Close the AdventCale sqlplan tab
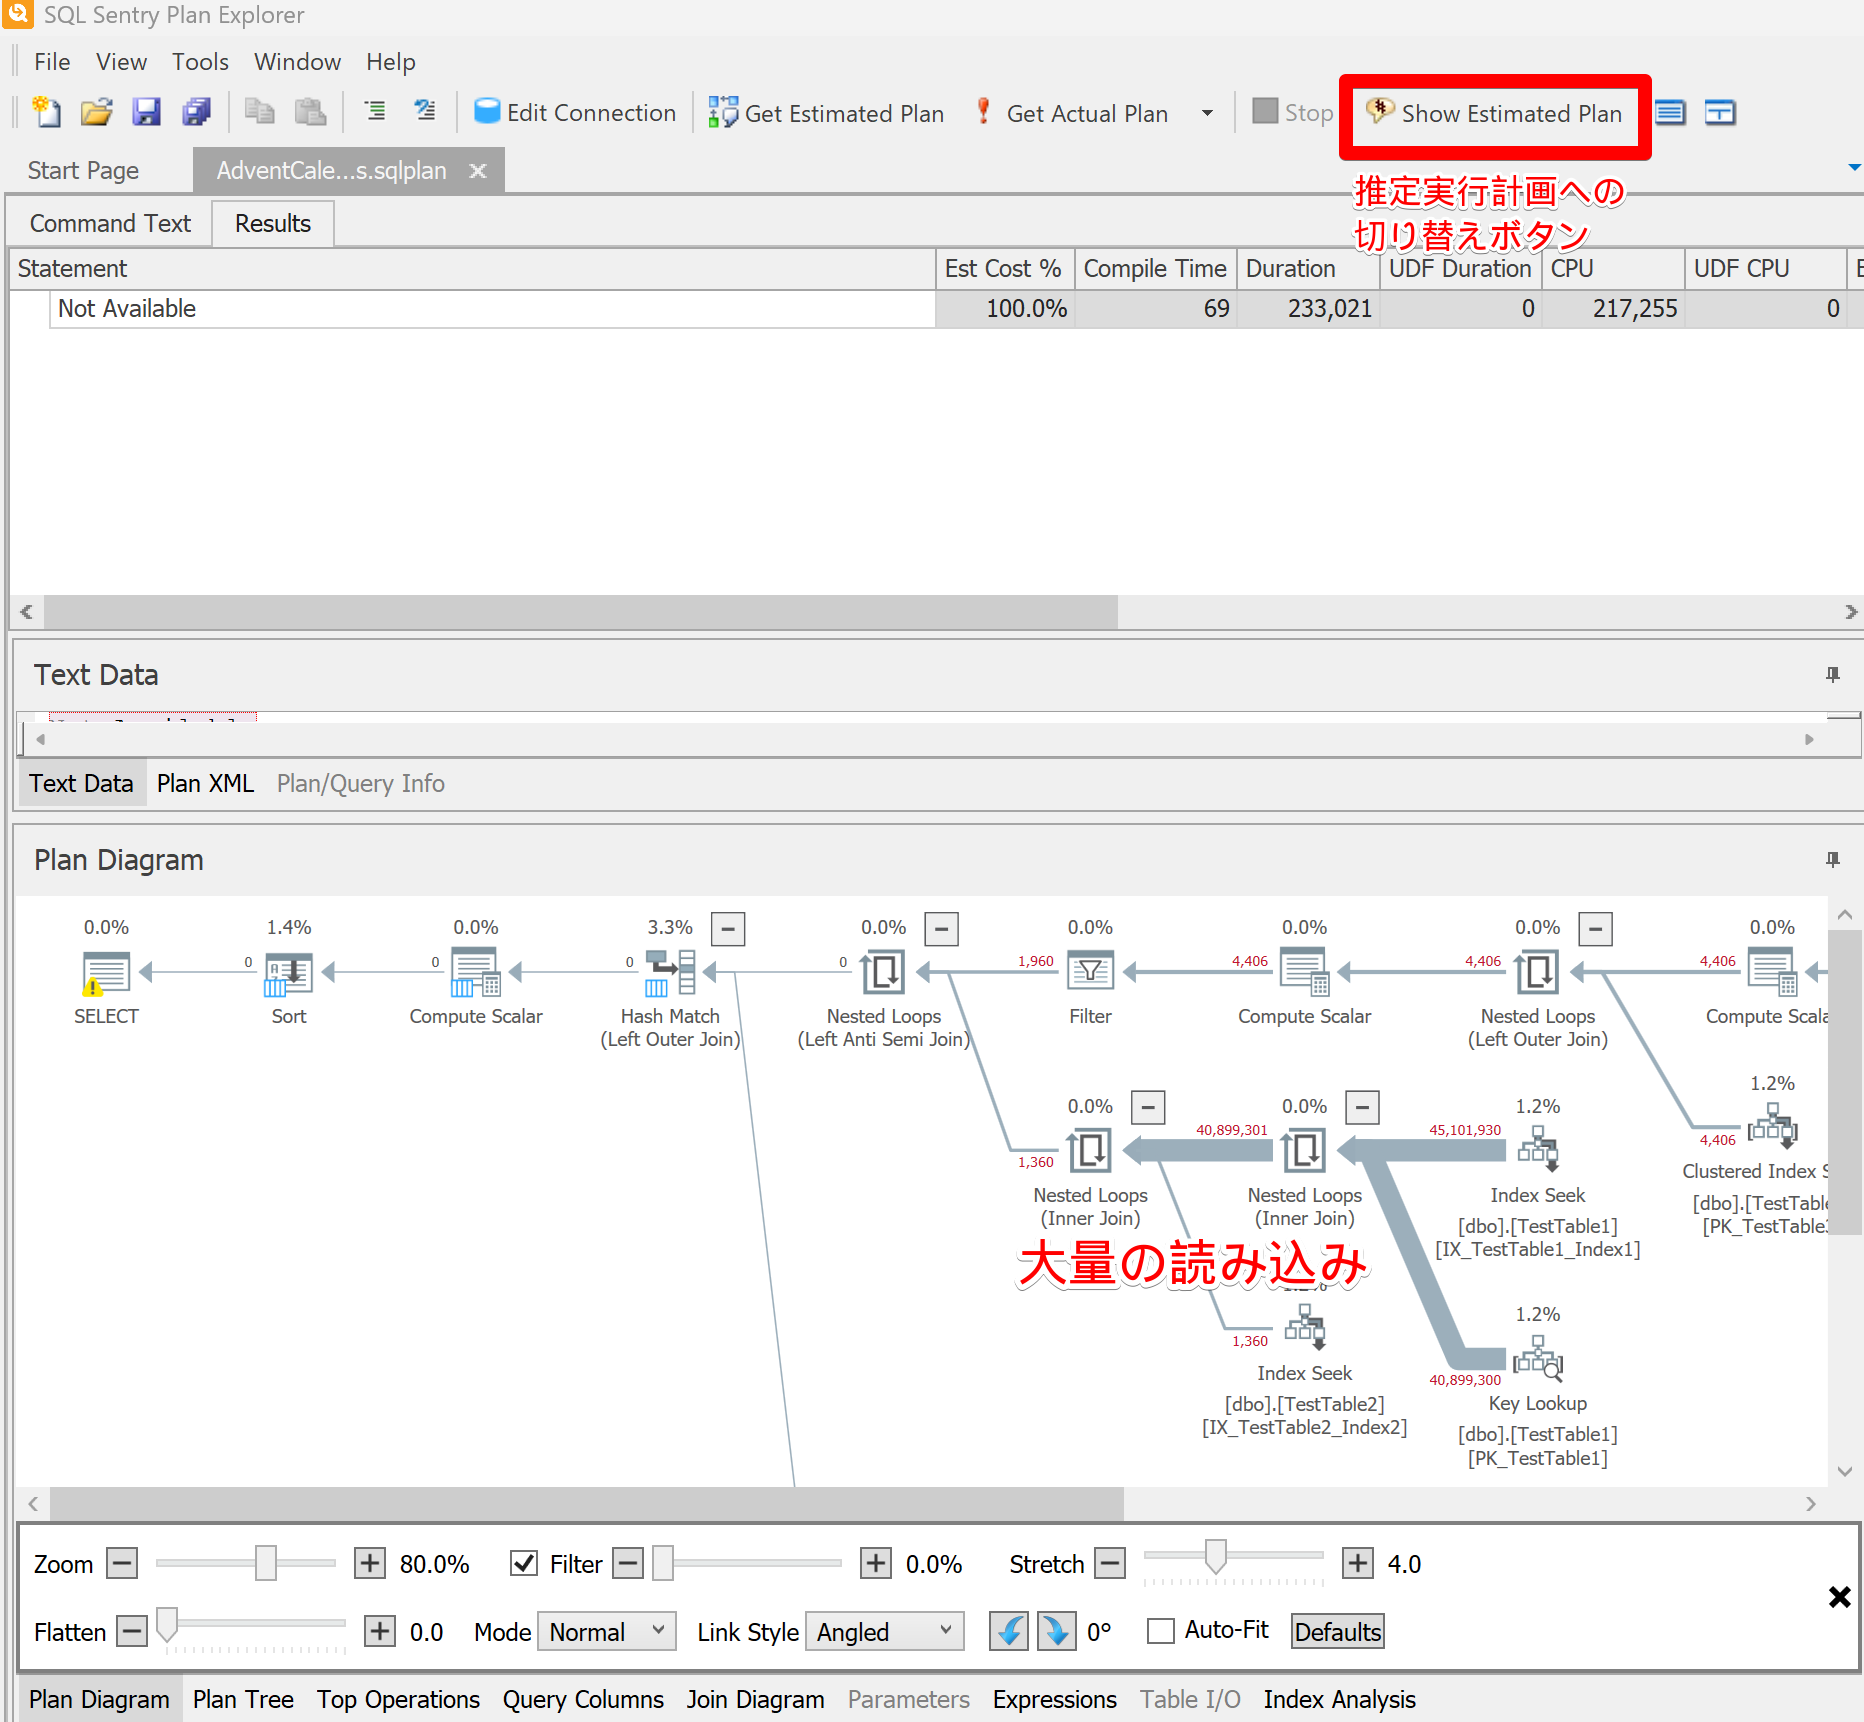Viewport: 1864px width, 1722px height. click(478, 170)
